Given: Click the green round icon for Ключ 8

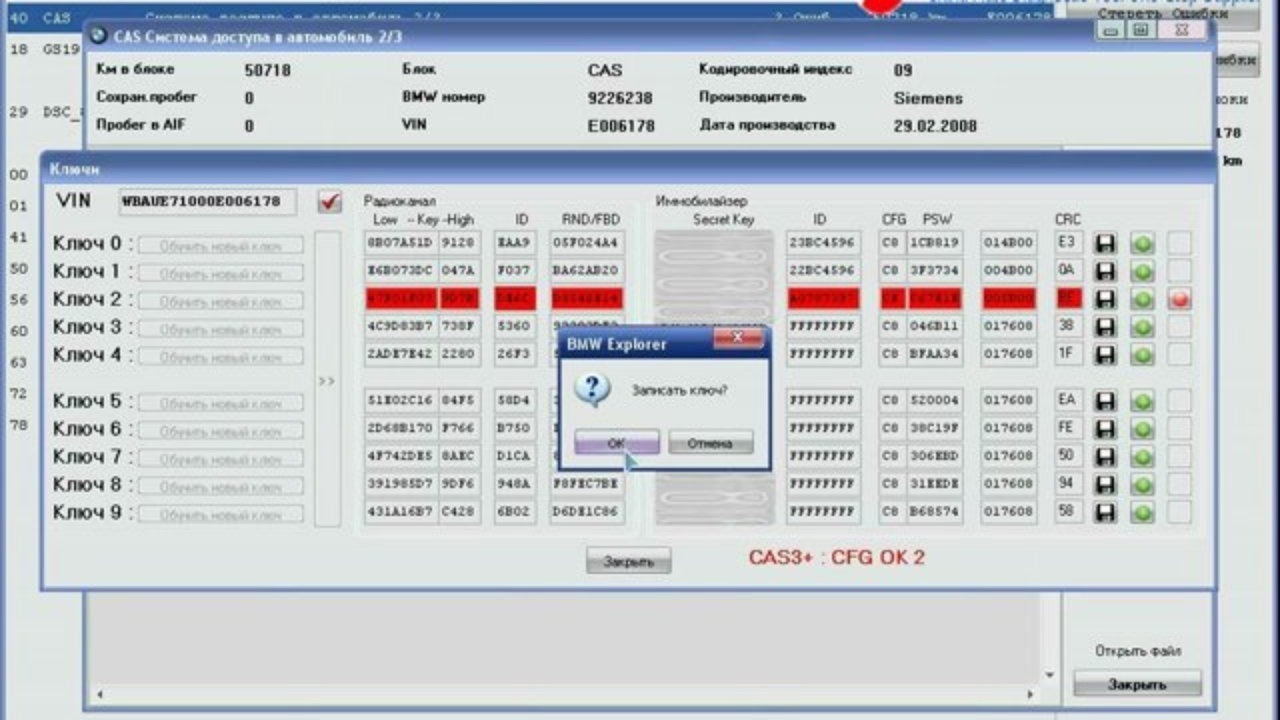Looking at the screenshot, I should click(x=1142, y=485).
